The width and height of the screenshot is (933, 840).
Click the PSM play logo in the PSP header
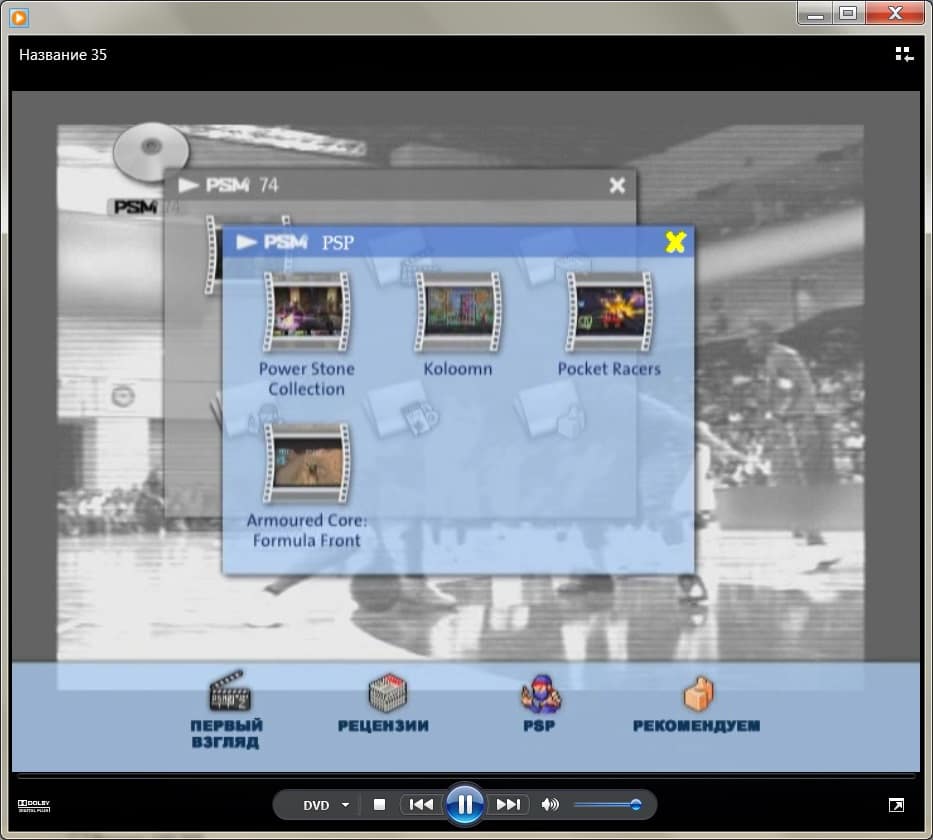click(271, 242)
